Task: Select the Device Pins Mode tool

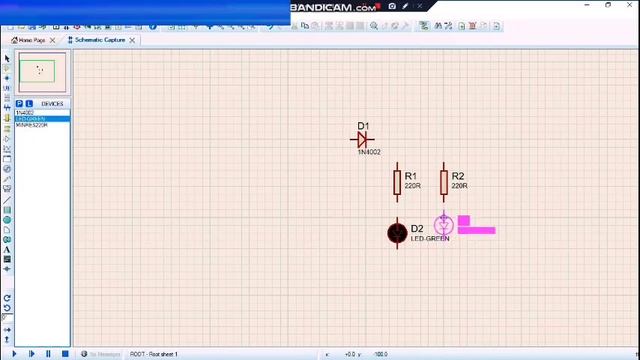Action: (x=7, y=139)
